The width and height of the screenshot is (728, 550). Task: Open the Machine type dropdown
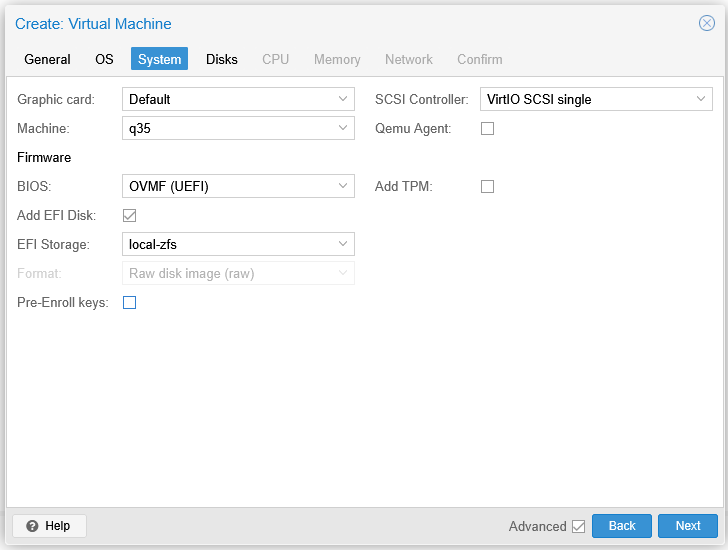[x=343, y=128]
